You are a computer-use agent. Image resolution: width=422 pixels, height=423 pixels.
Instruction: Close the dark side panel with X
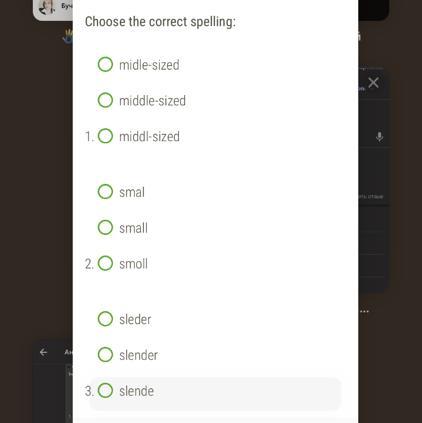pyautogui.click(x=373, y=82)
